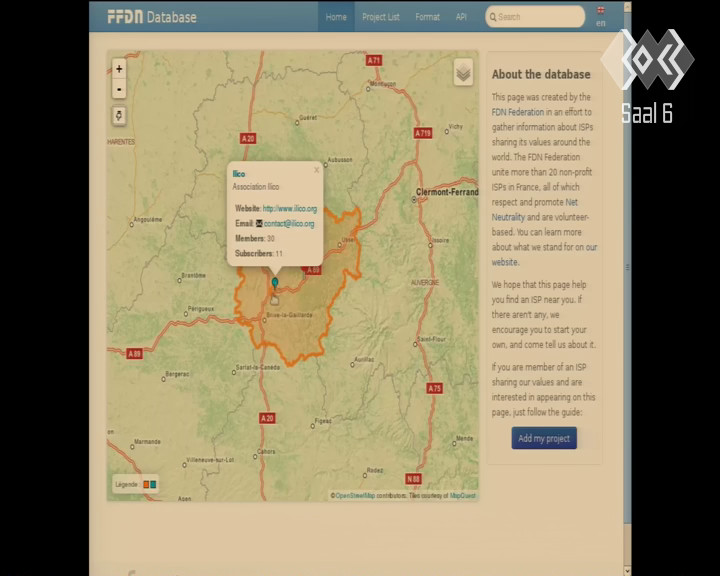The width and height of the screenshot is (720, 576).
Task: Click the orange legend swatch
Action: click(146, 484)
